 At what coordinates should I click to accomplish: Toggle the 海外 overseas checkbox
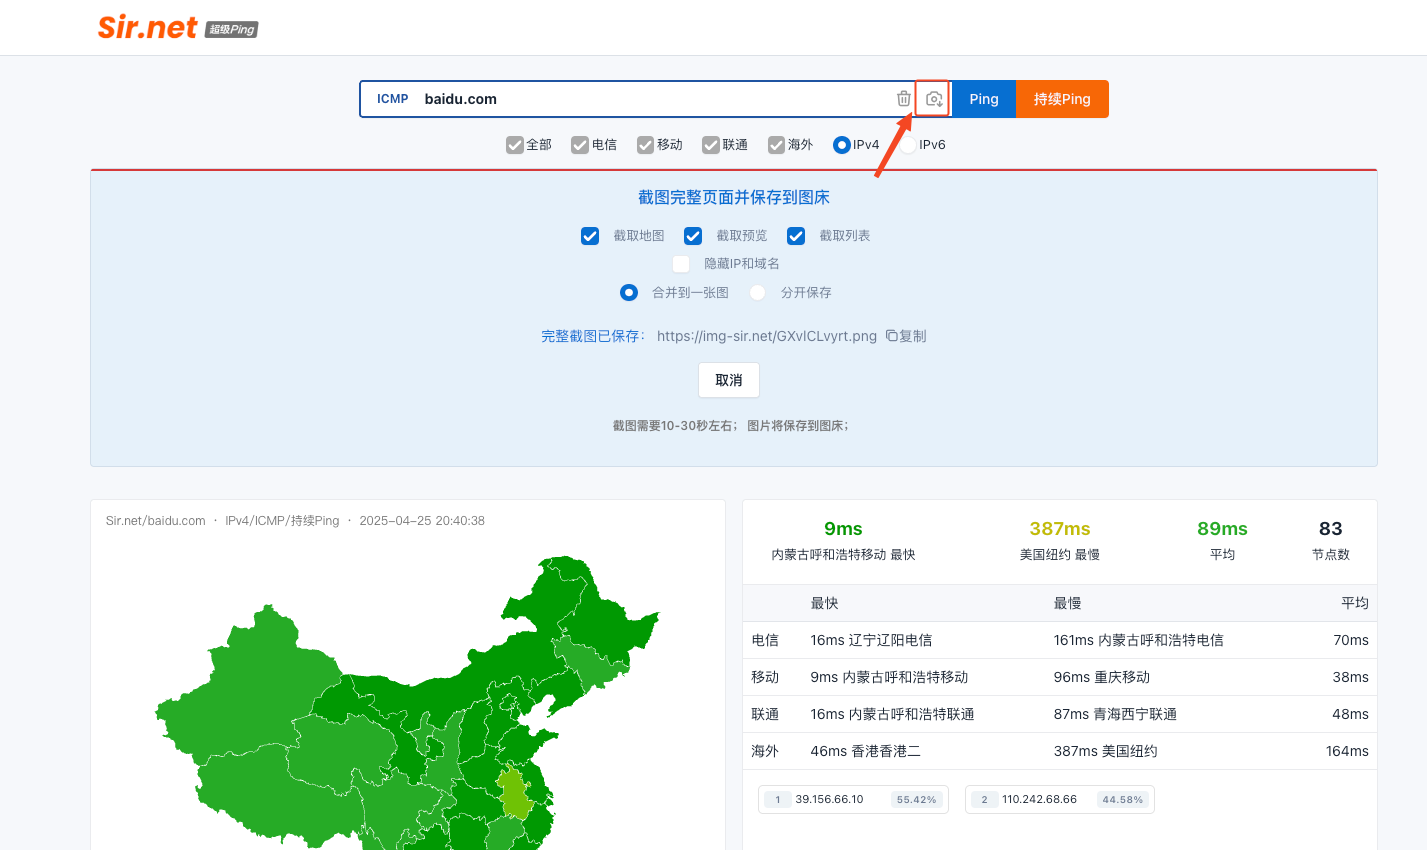coord(776,145)
